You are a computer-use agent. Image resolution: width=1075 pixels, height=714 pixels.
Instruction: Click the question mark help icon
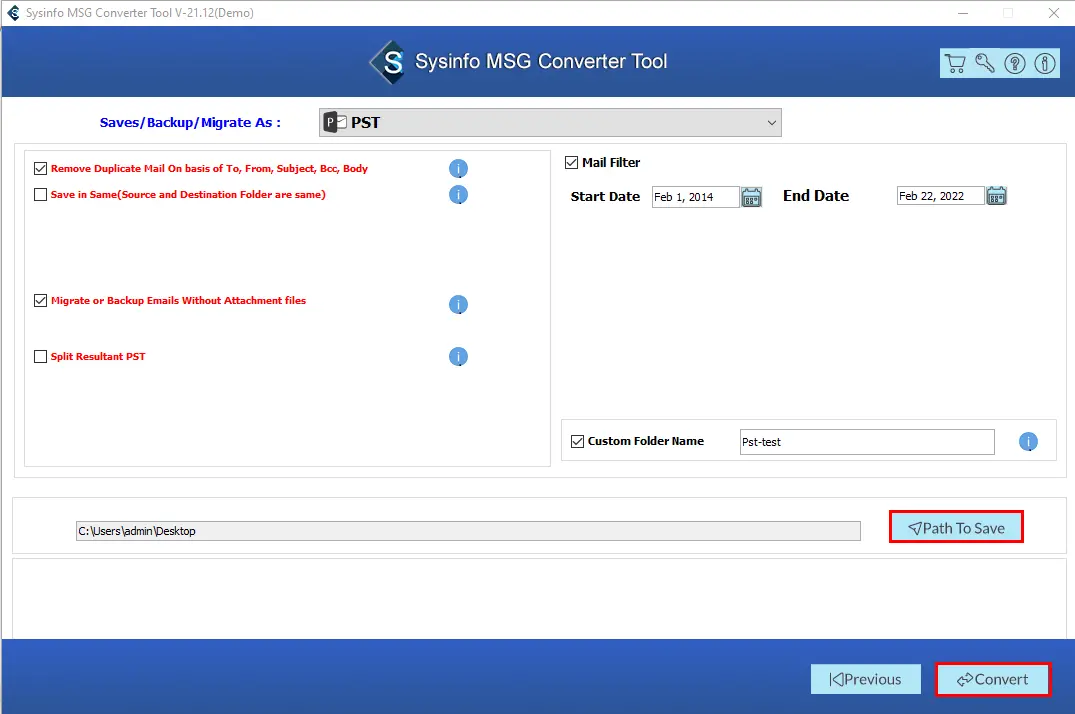(1015, 64)
